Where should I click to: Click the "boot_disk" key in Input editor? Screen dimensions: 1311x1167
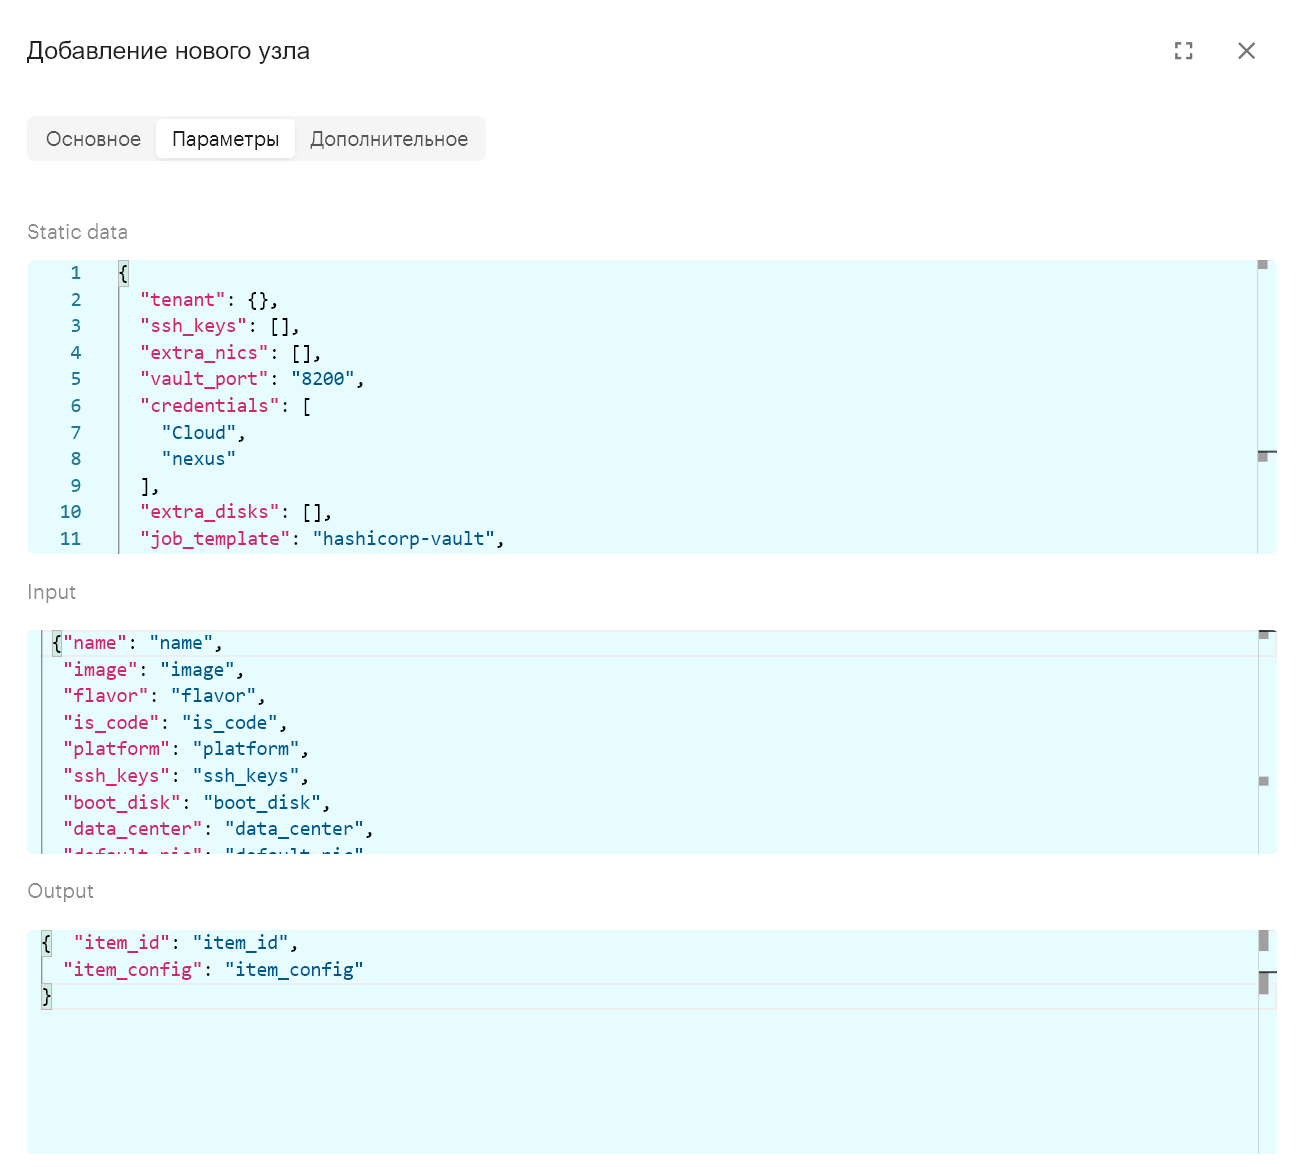point(122,803)
